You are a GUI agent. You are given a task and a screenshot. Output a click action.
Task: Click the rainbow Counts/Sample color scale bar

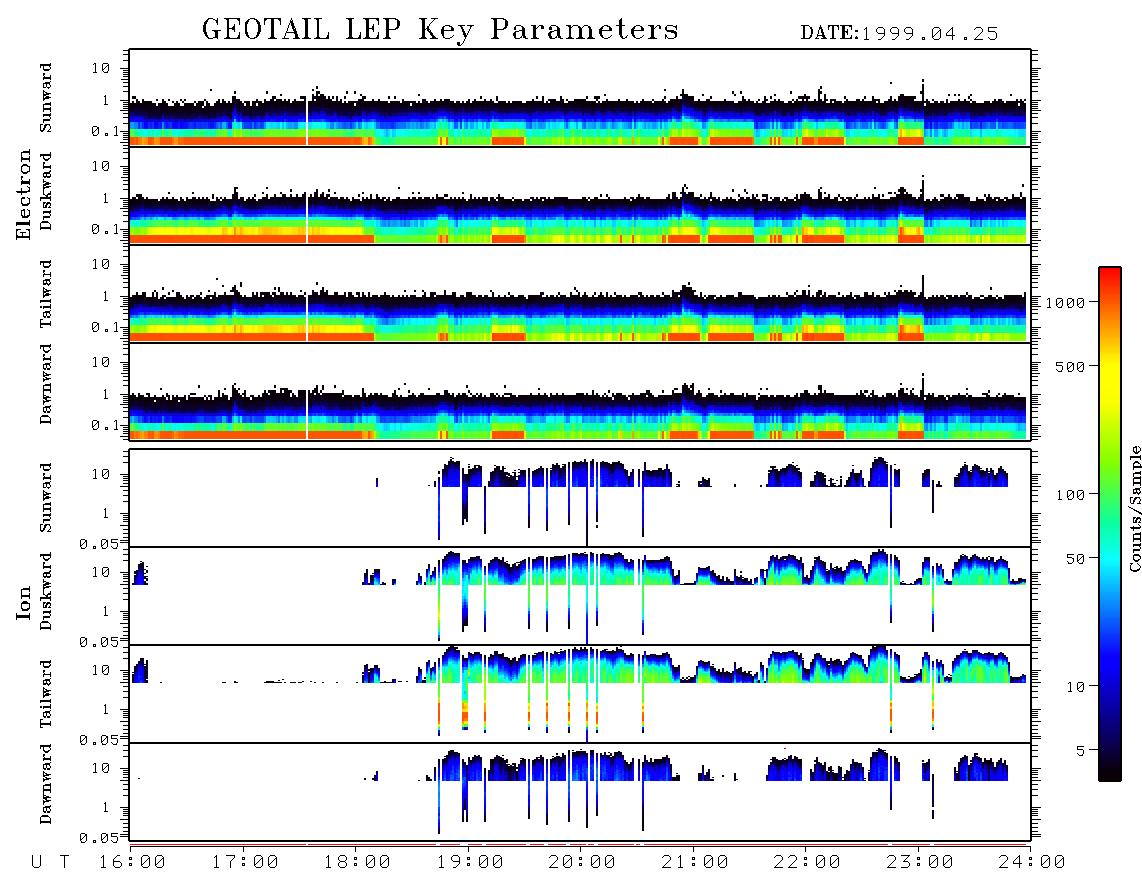[1110, 524]
